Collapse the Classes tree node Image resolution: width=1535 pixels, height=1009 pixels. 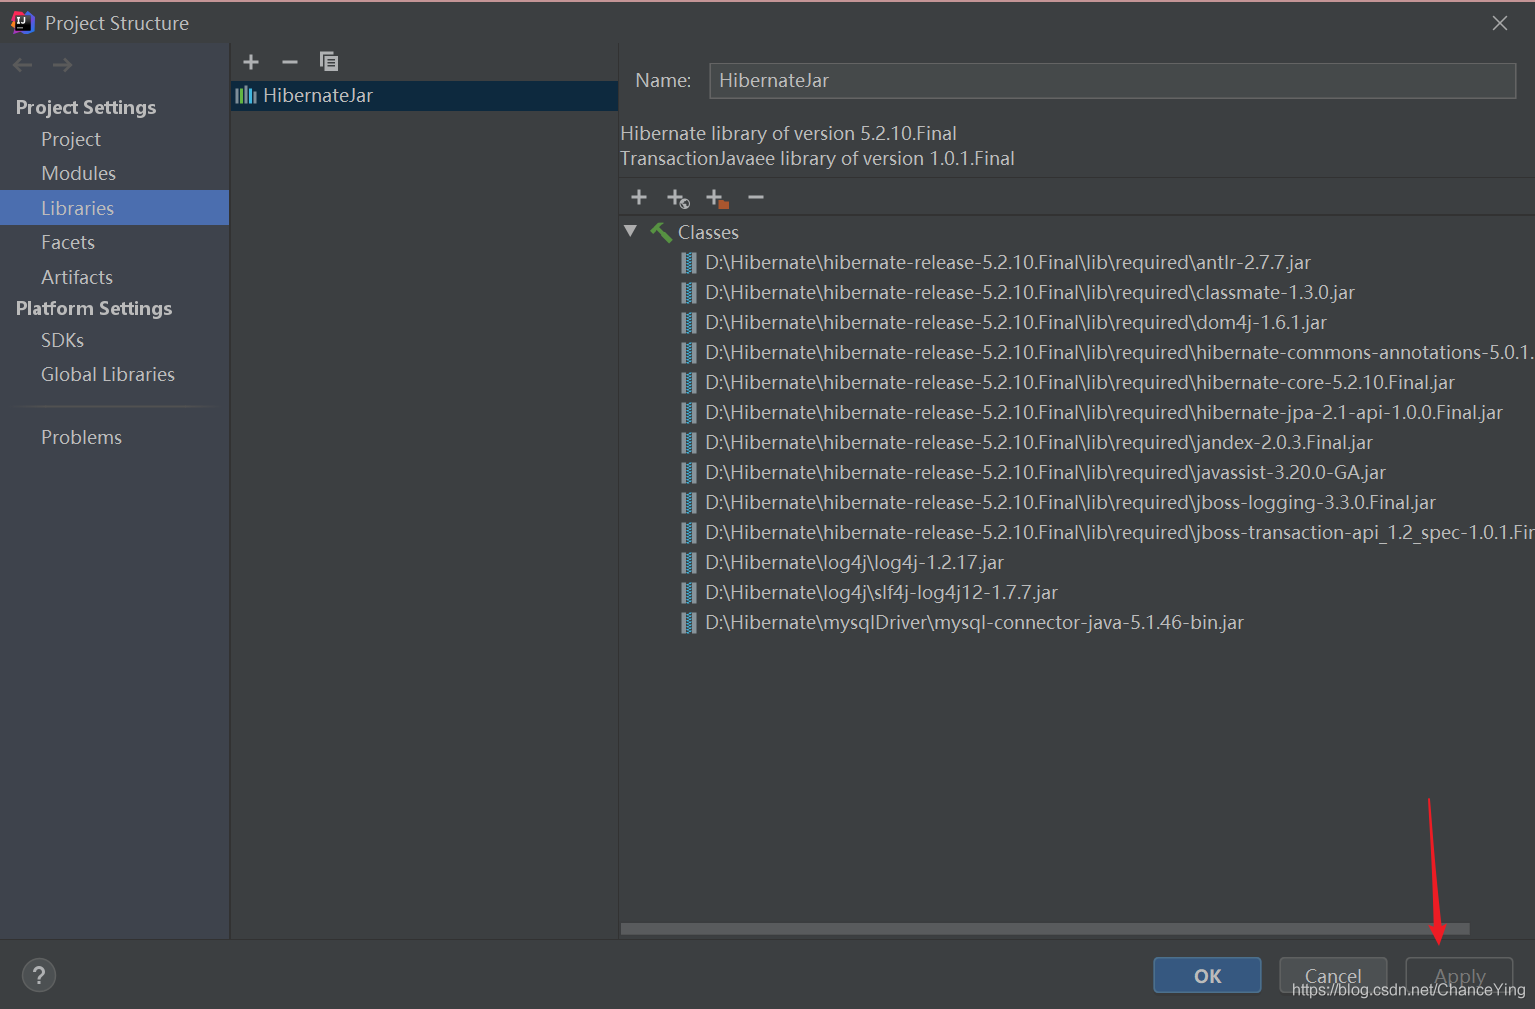630,231
